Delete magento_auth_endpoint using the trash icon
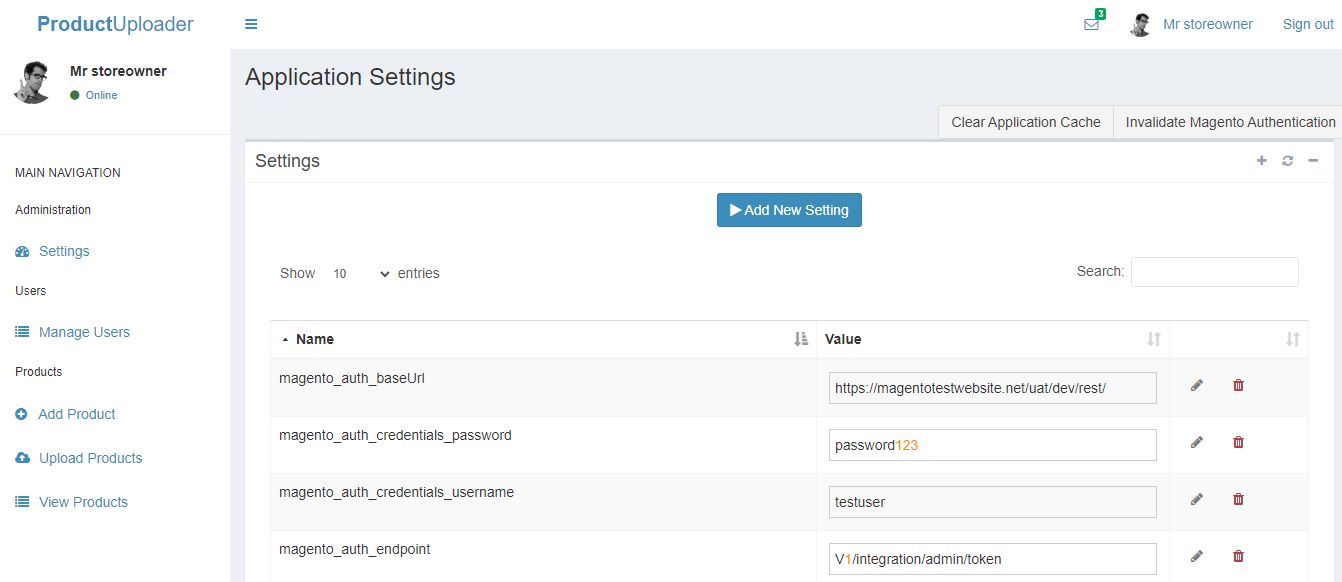 click(1238, 556)
